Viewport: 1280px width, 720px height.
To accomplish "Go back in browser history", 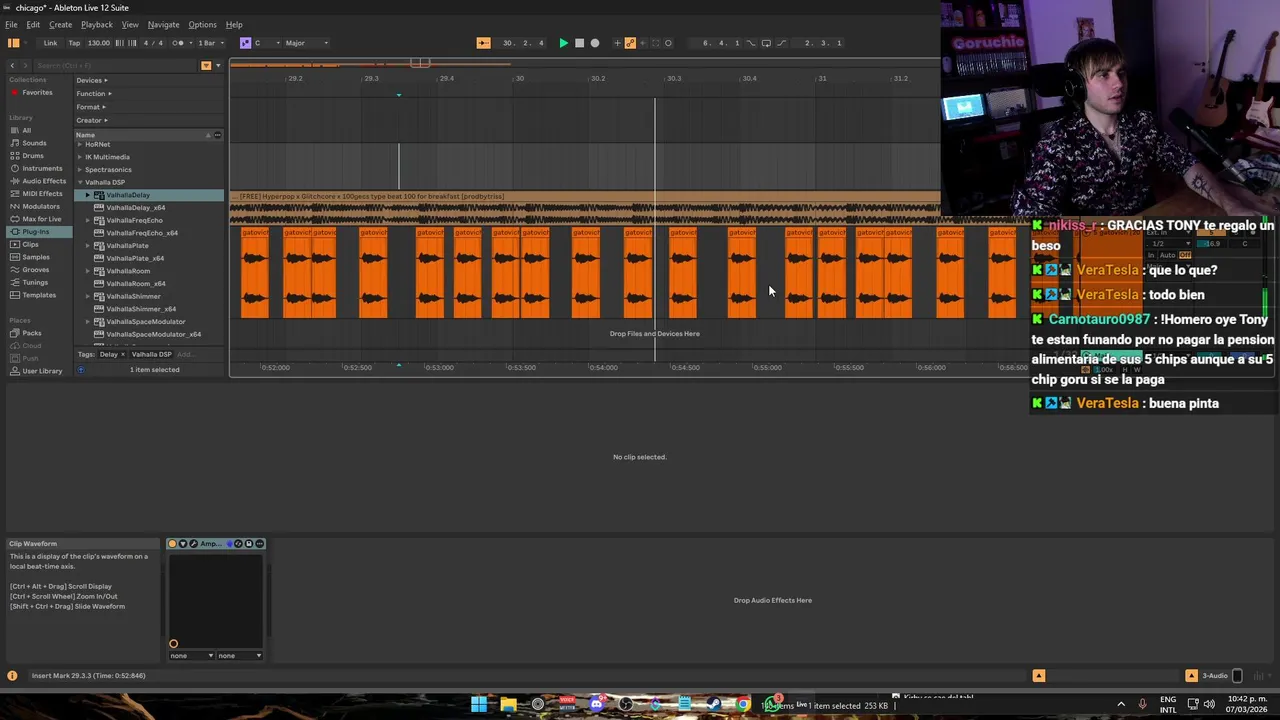I will coord(12,65).
